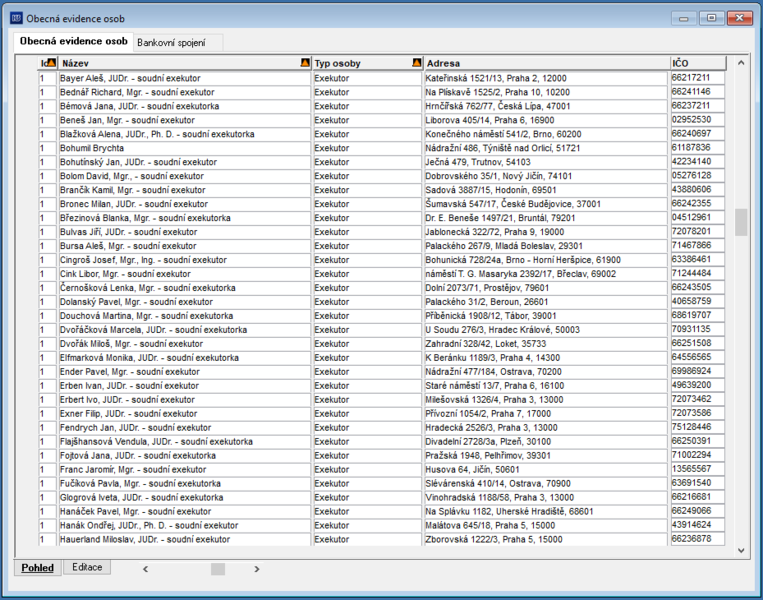Click the Název column header label
Screen dimensions: 763x600
(x=75, y=63)
